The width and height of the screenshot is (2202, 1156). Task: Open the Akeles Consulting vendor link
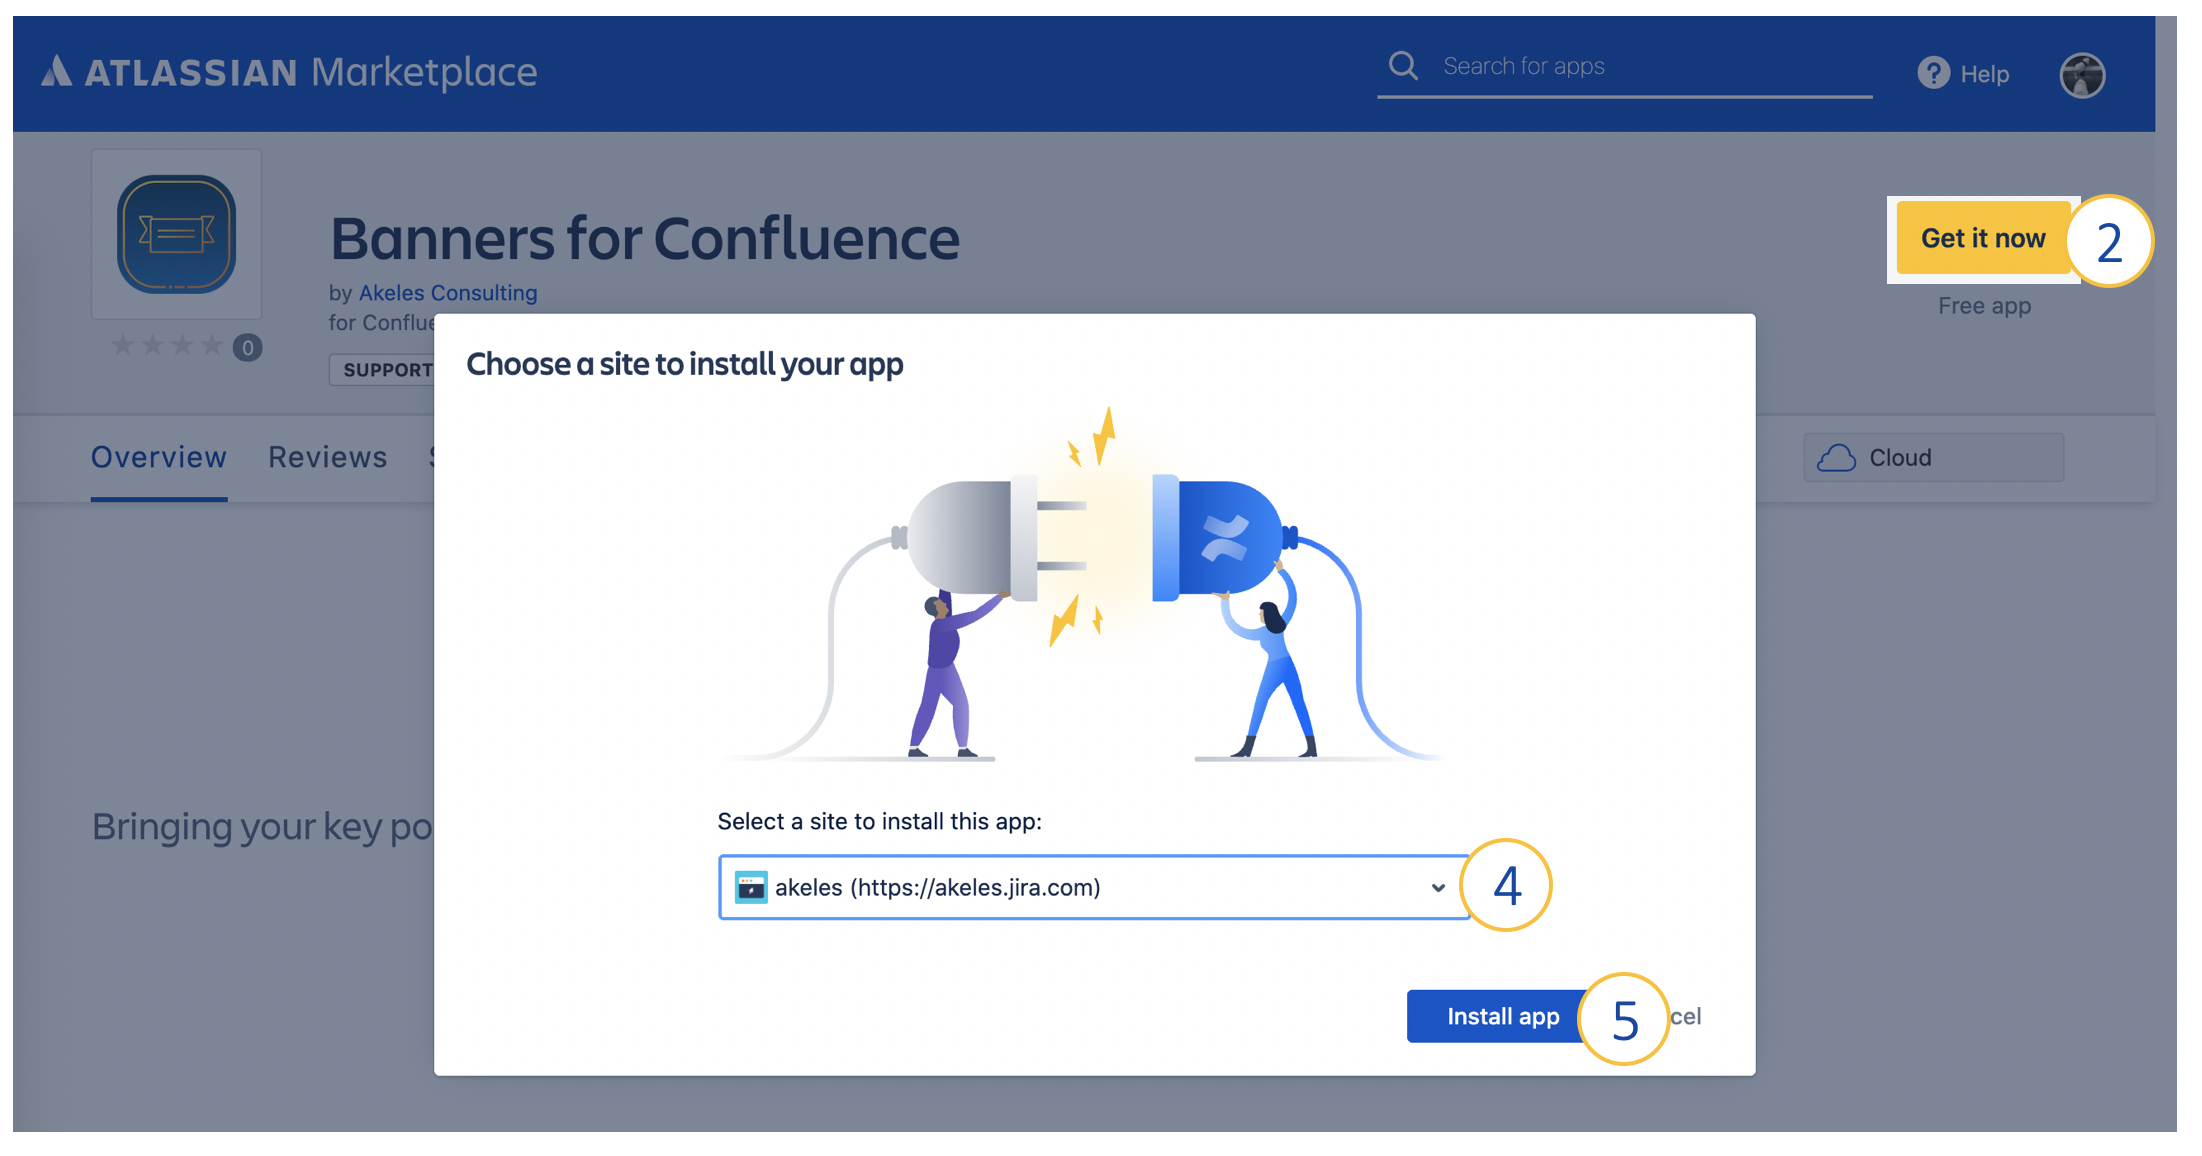click(448, 293)
